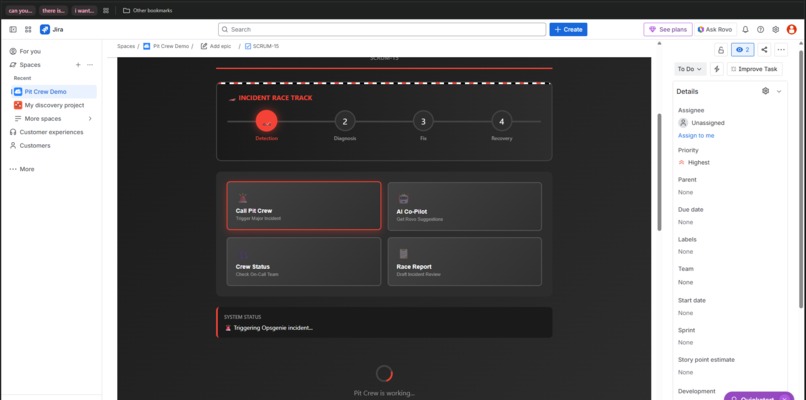This screenshot has width=806, height=400.
Task: Open the help question mark icon
Action: (x=761, y=30)
